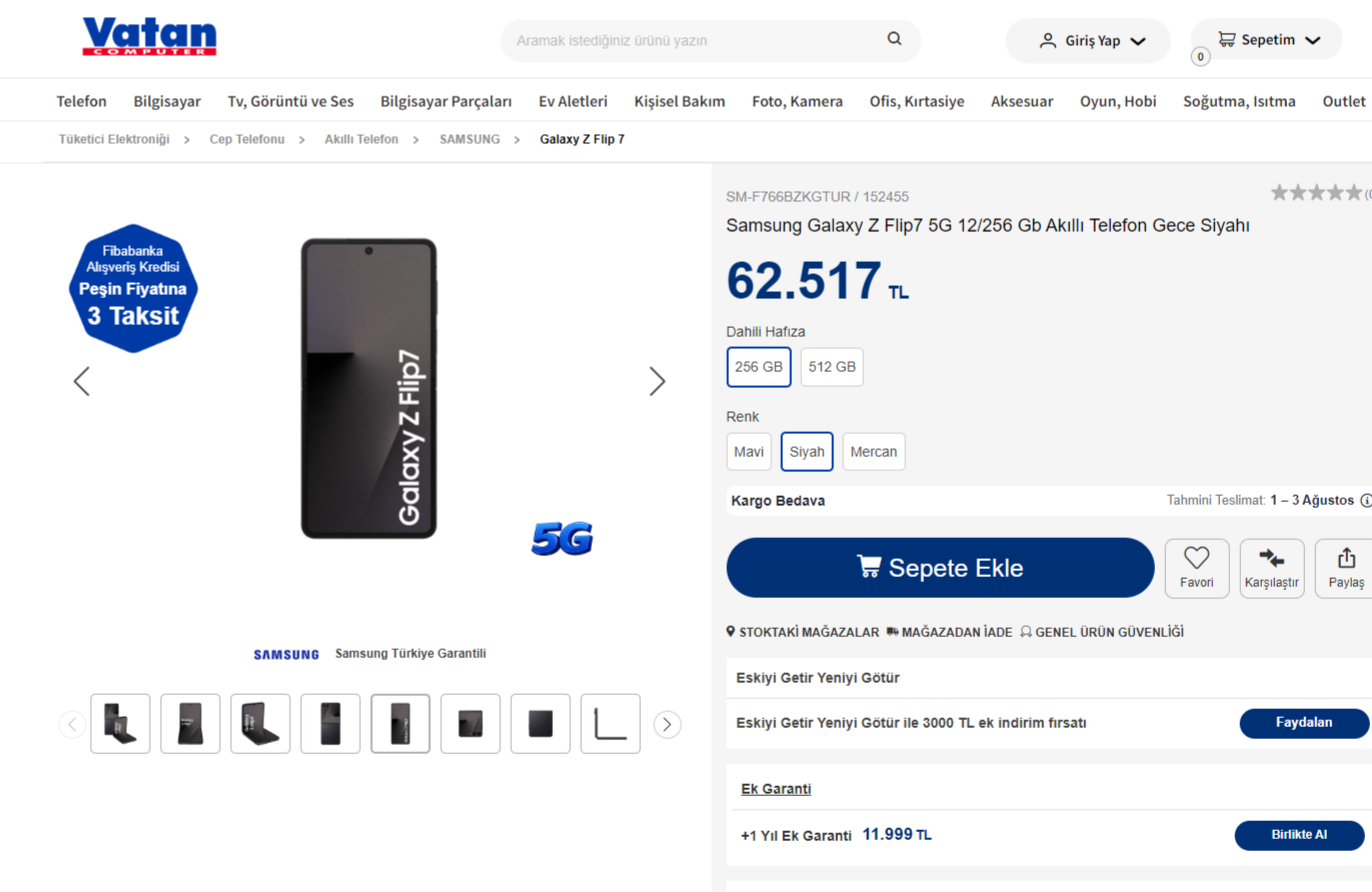Select the sixth product thumbnail
Viewport: 1372px width, 892px height.
[x=470, y=724]
